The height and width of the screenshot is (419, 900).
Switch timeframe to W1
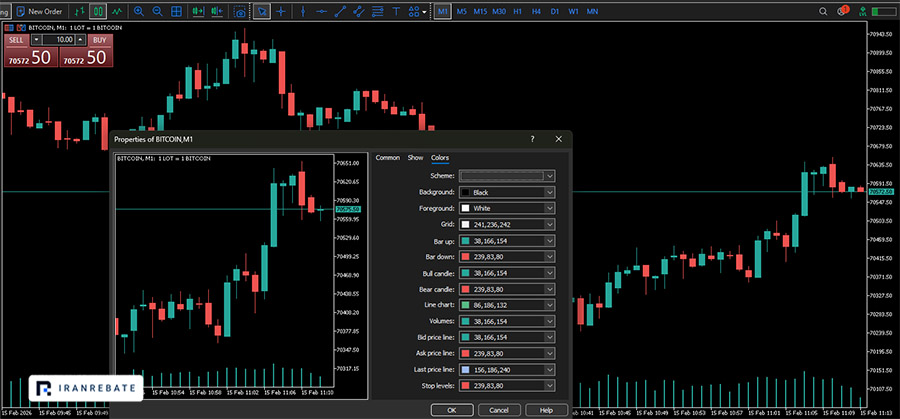(x=573, y=11)
